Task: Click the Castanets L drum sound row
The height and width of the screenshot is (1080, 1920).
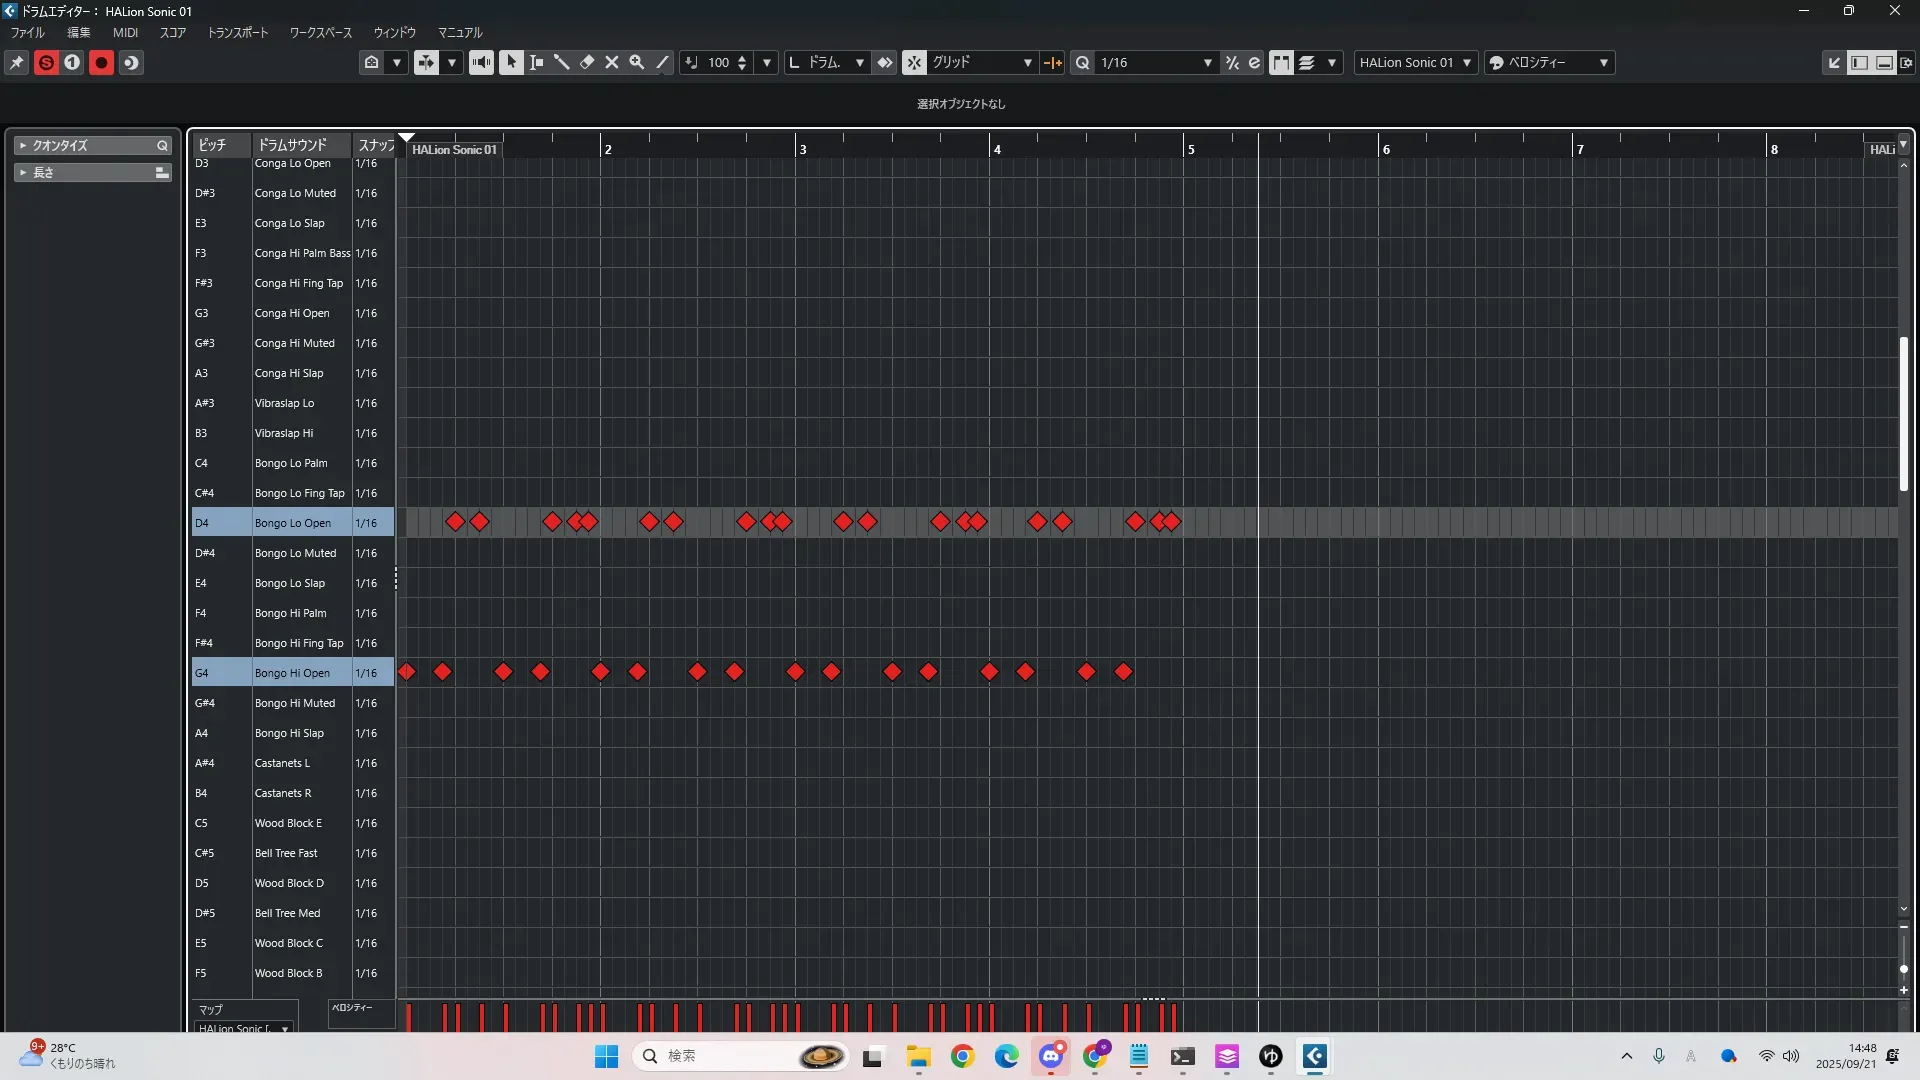Action: point(283,763)
